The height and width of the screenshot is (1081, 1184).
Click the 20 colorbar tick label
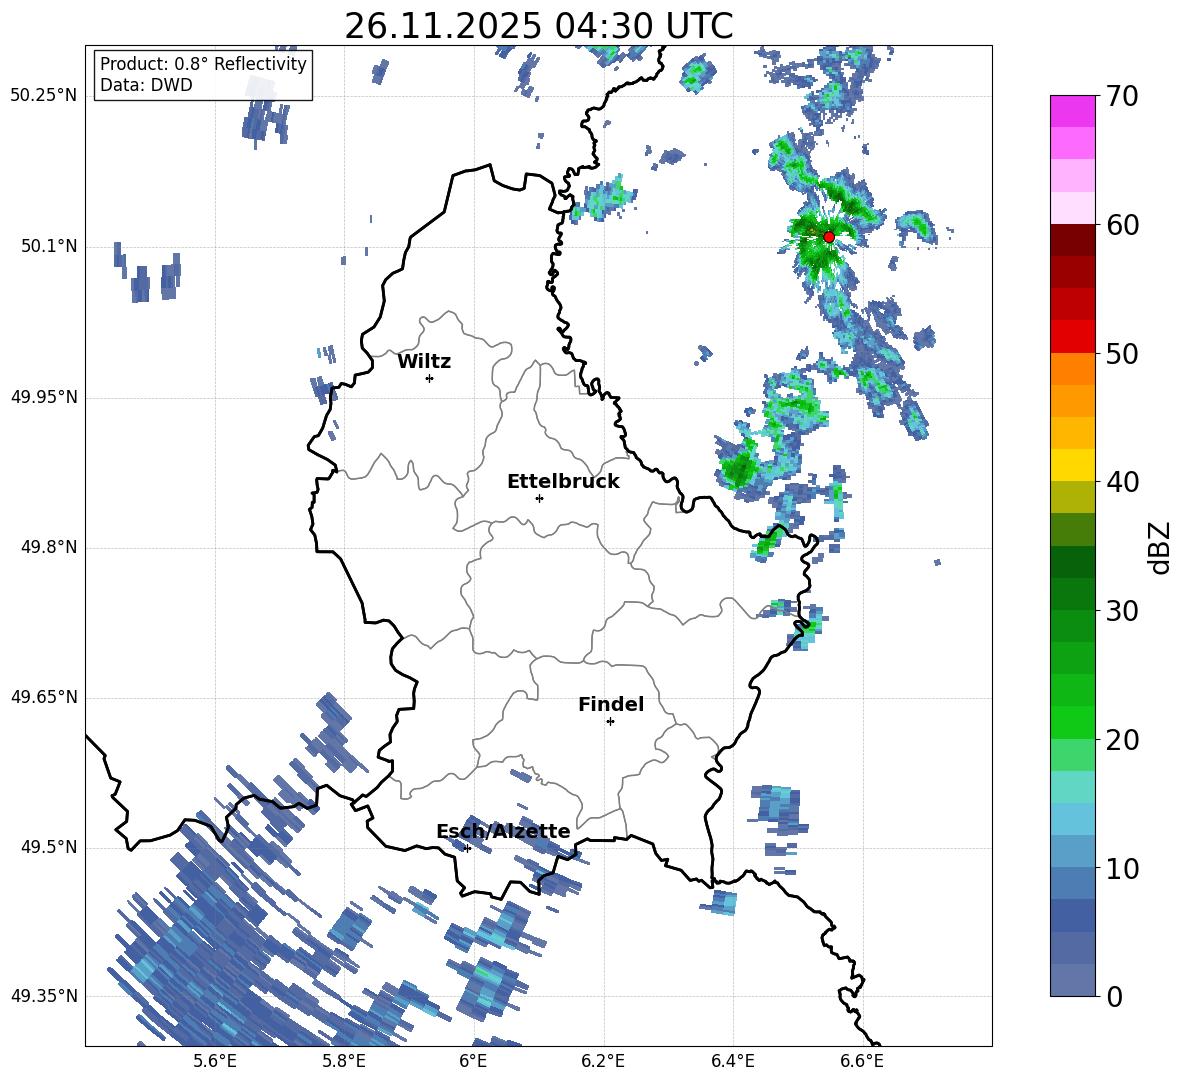[1122, 740]
